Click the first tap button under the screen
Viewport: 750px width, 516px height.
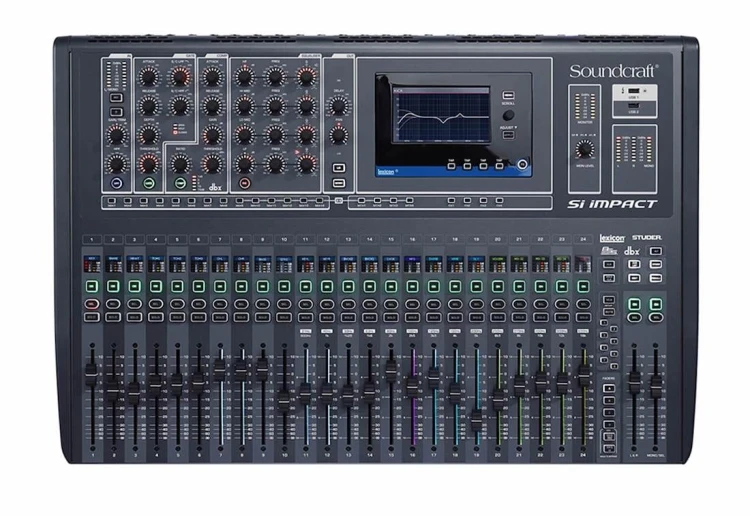pos(451,166)
